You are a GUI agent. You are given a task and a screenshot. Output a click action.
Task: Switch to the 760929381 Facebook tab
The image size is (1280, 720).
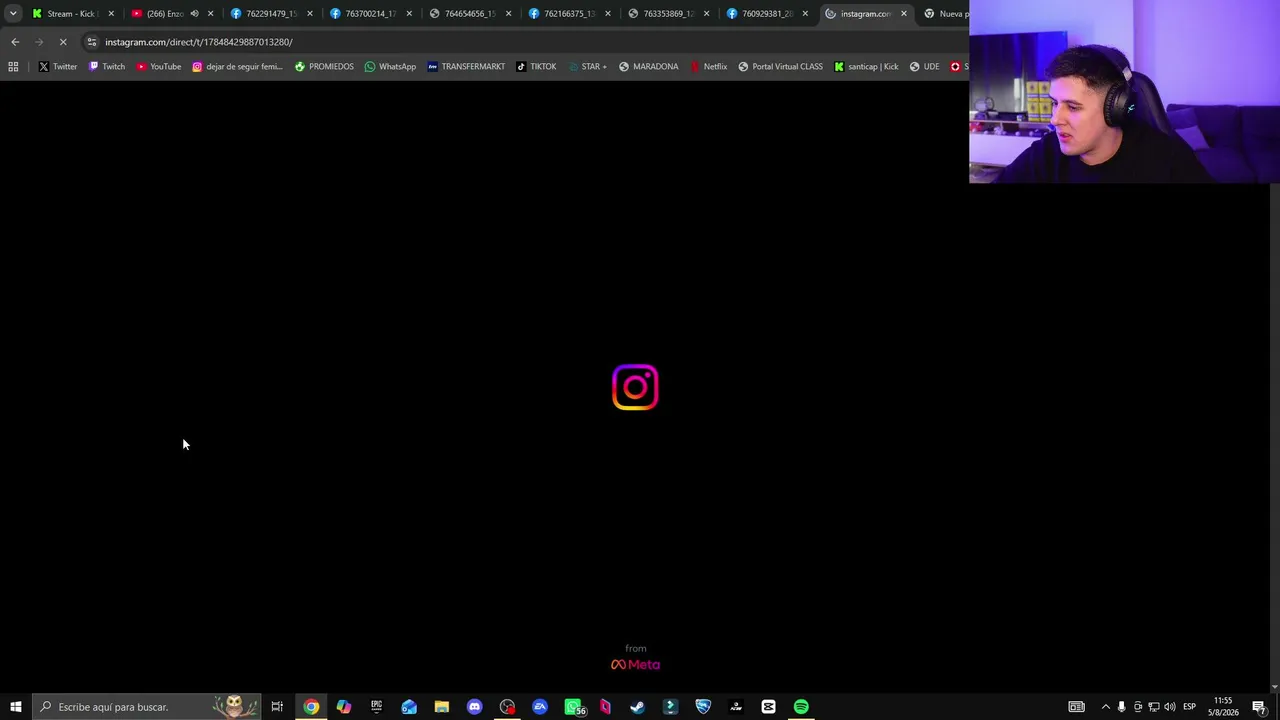769,14
